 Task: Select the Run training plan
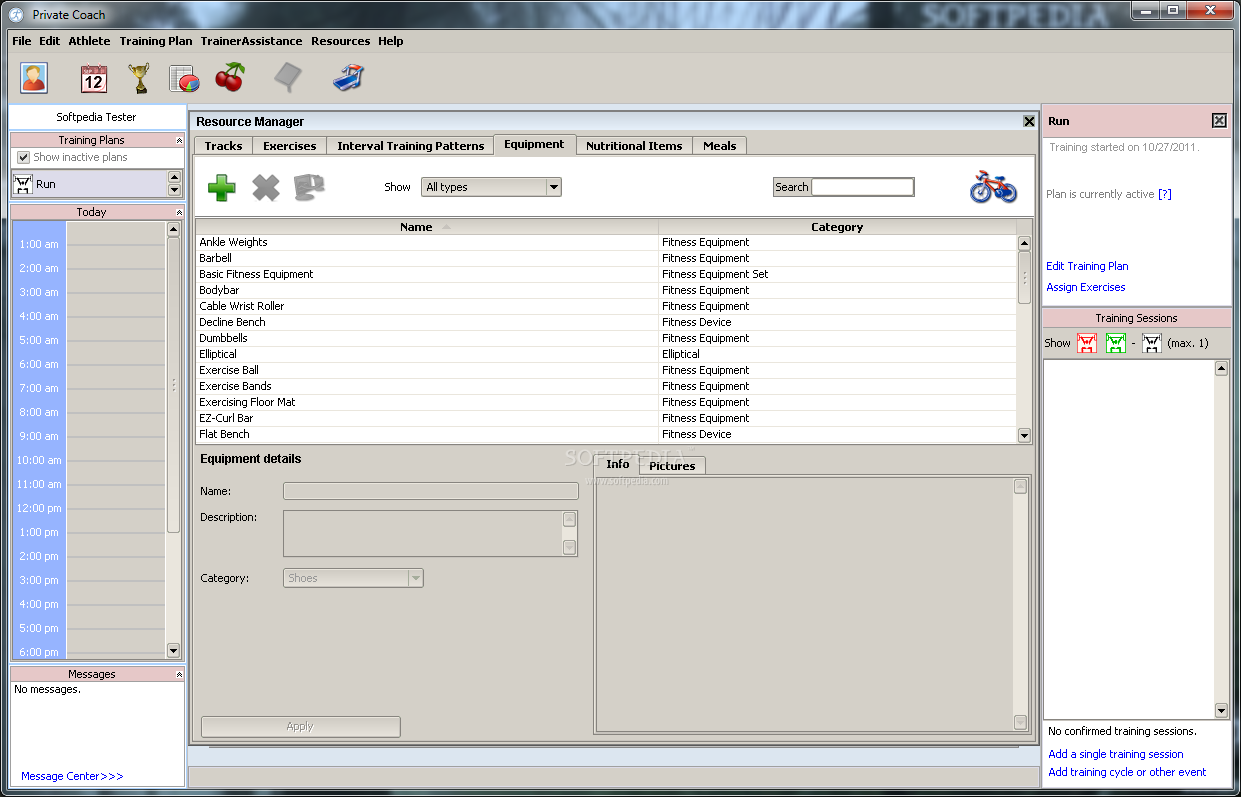tap(88, 184)
